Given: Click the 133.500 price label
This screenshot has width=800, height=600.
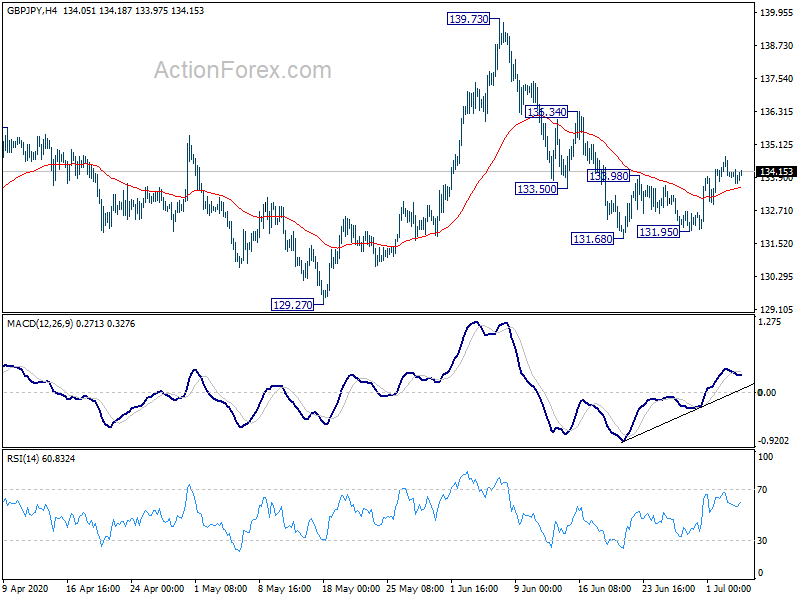Looking at the screenshot, I should coord(536,189).
